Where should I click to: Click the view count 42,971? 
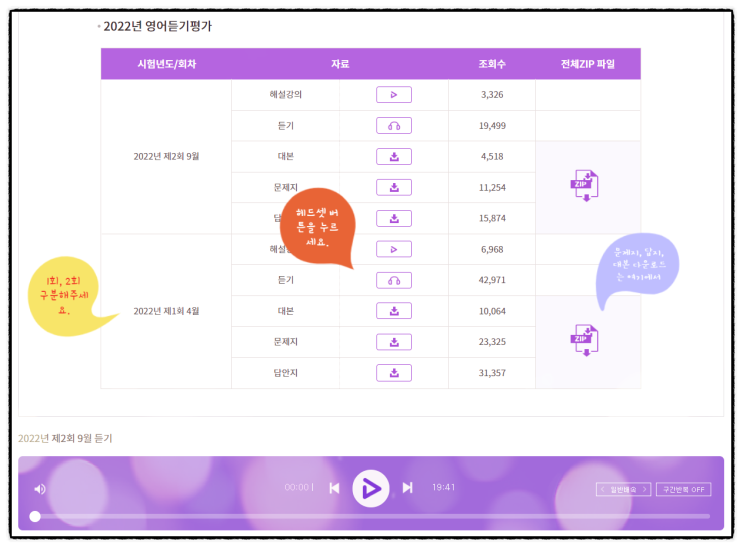coord(492,280)
